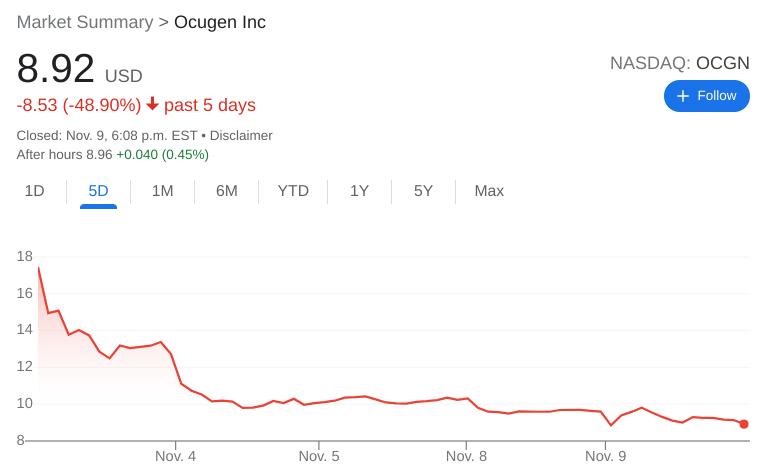Viewport: 777px width, 466px height.
Task: Click the 8.92 USD price
Action: [56, 69]
